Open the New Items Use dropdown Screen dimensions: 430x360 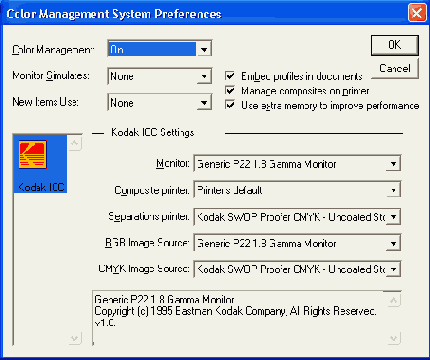pos(160,102)
